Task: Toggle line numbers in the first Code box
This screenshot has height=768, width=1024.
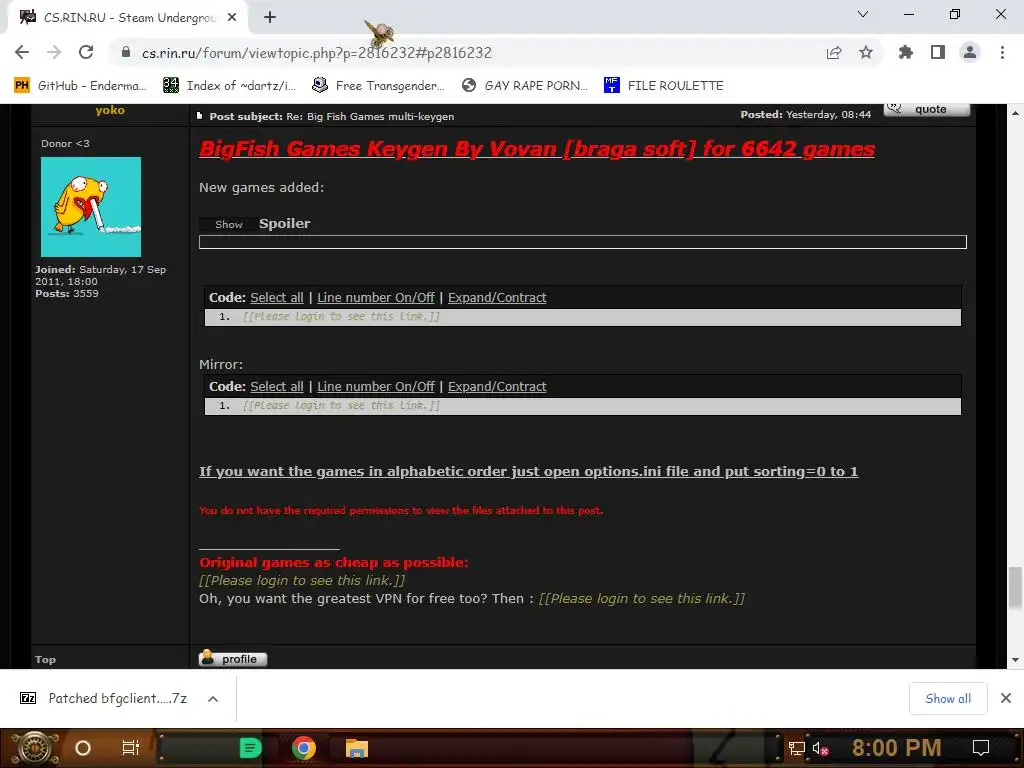Action: coord(376,297)
